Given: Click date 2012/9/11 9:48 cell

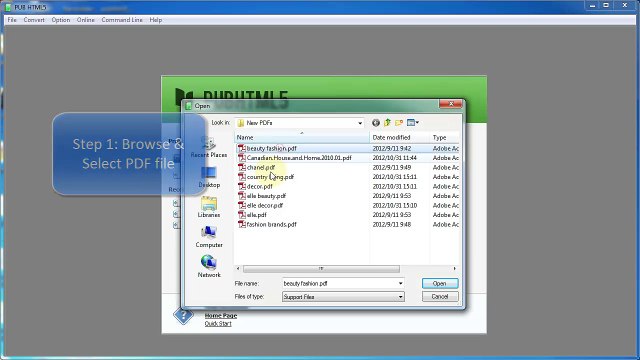Looking at the screenshot, I should [x=391, y=224].
